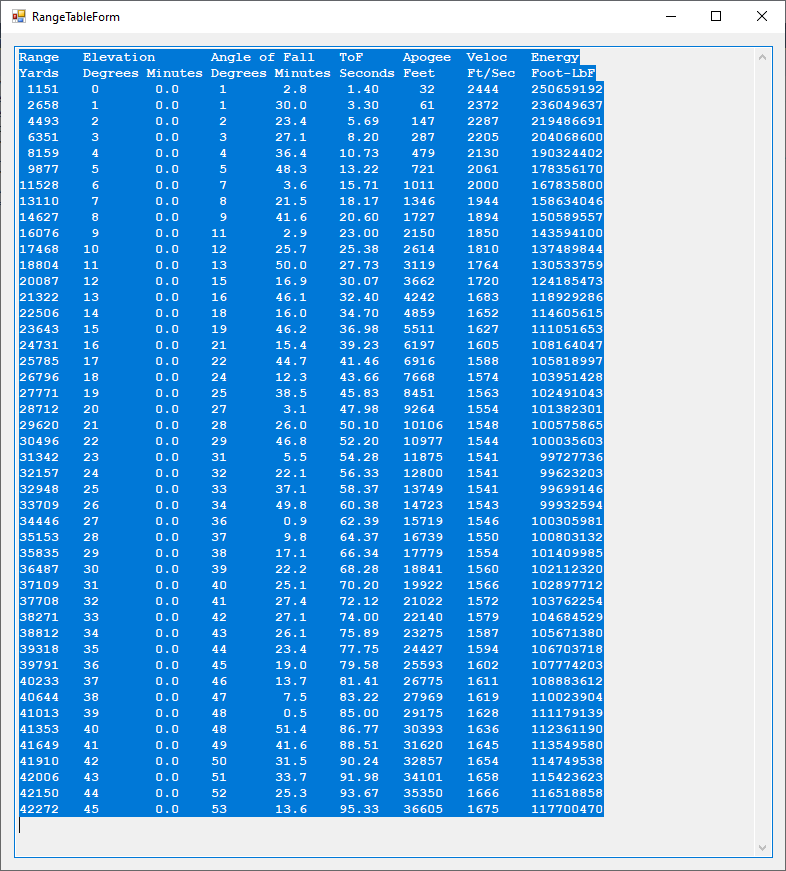Click the "Energy" column header text

click(x=555, y=57)
